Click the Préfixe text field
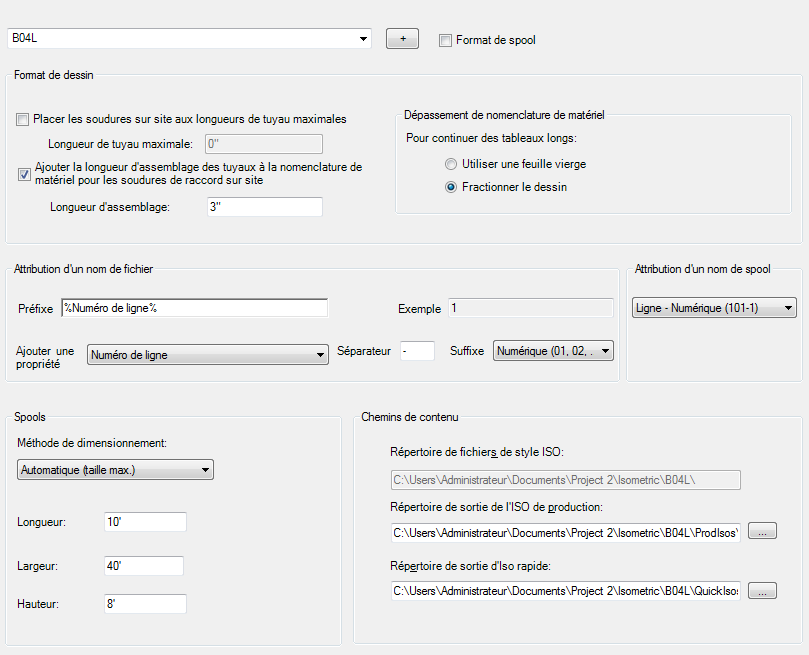Image resolution: width=809 pixels, height=655 pixels. [x=195, y=308]
